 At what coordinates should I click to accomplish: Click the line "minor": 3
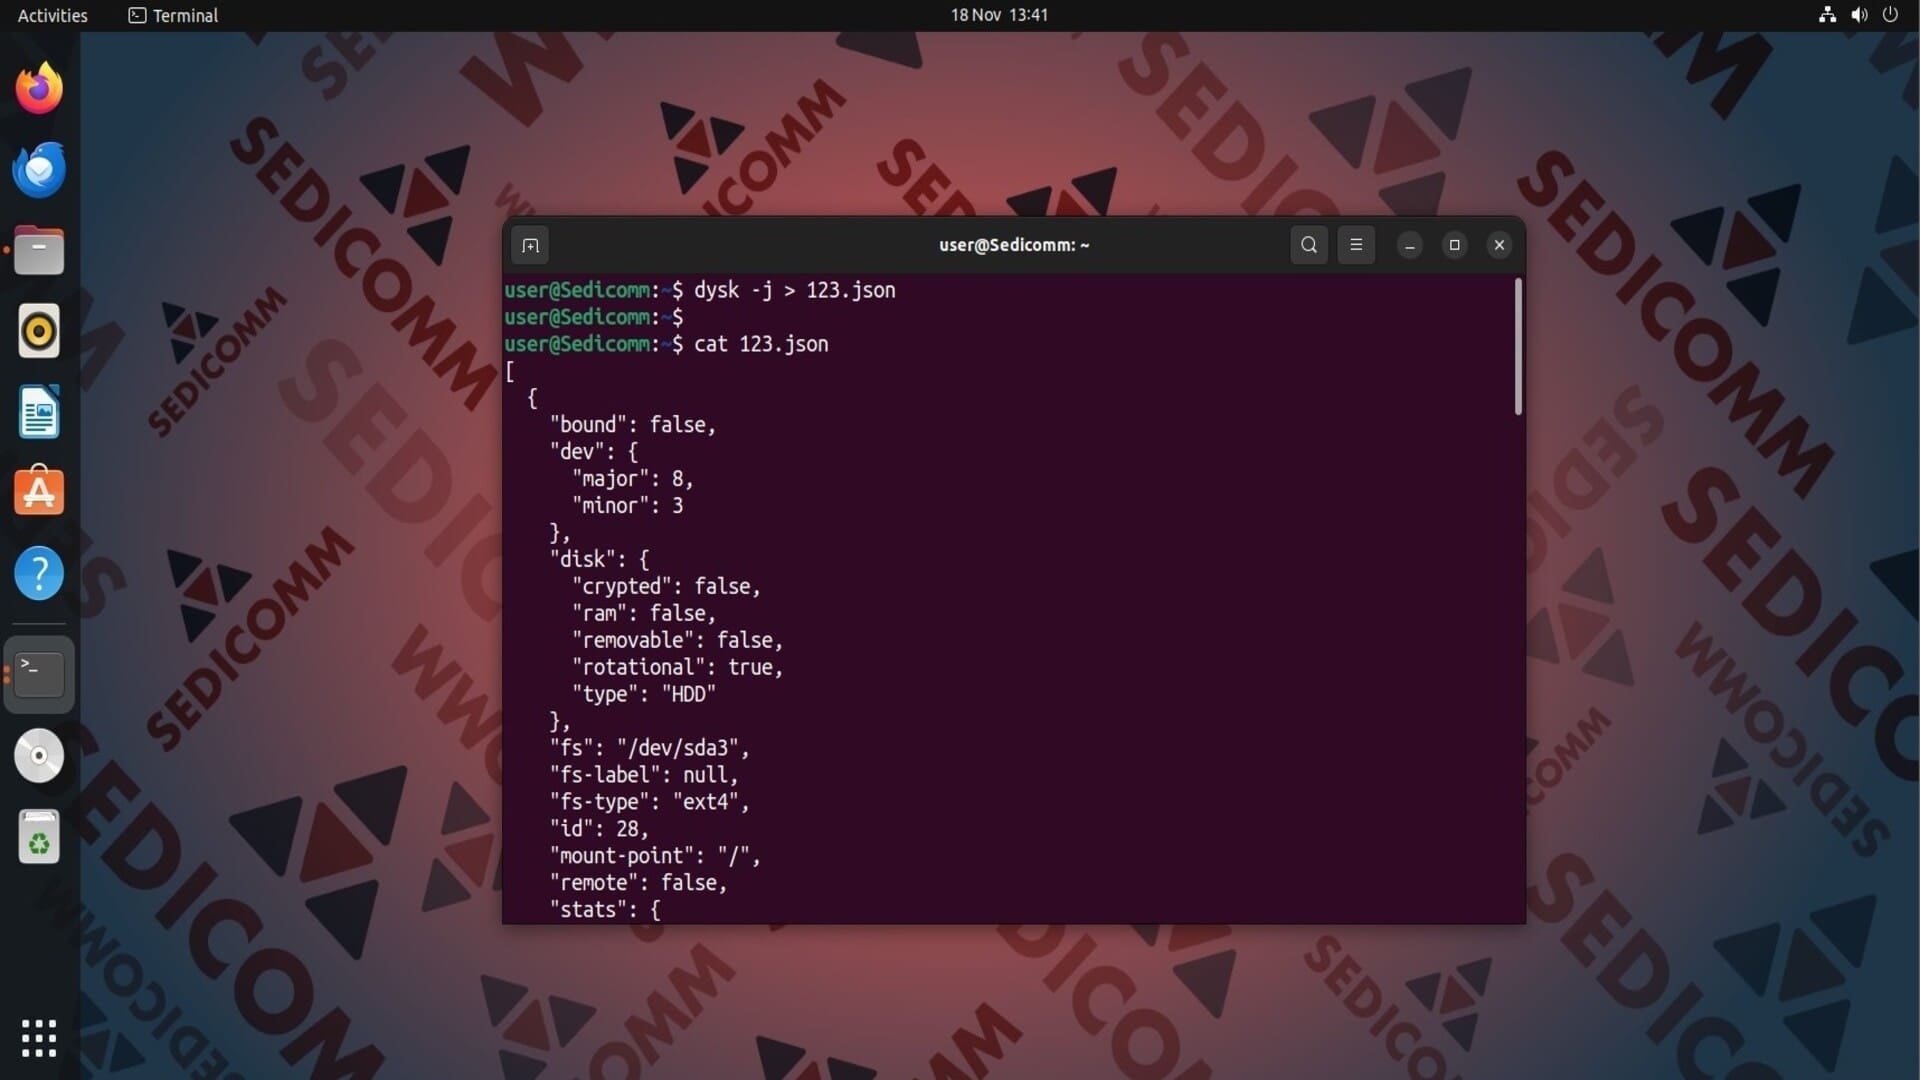pos(628,506)
